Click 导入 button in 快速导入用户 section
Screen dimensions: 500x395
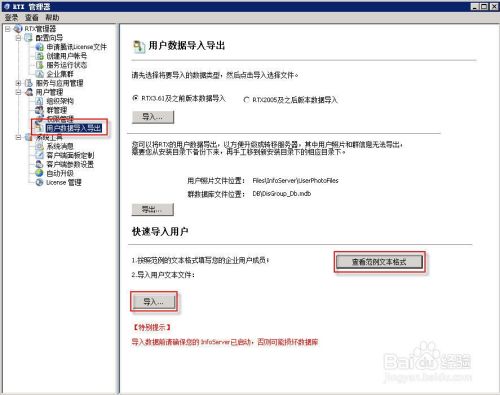tap(154, 302)
